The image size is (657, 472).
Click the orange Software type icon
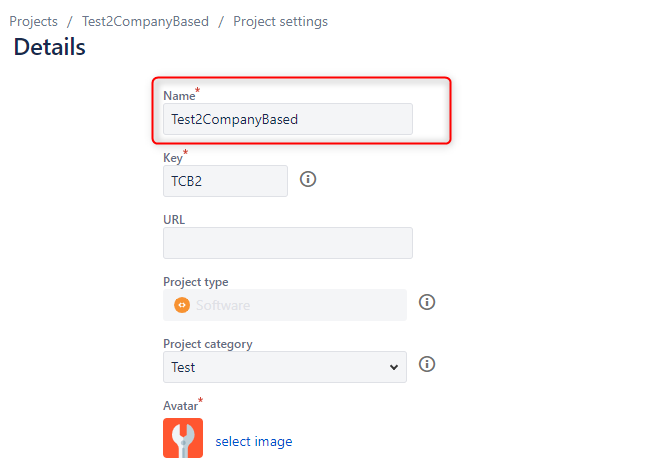tap(182, 305)
